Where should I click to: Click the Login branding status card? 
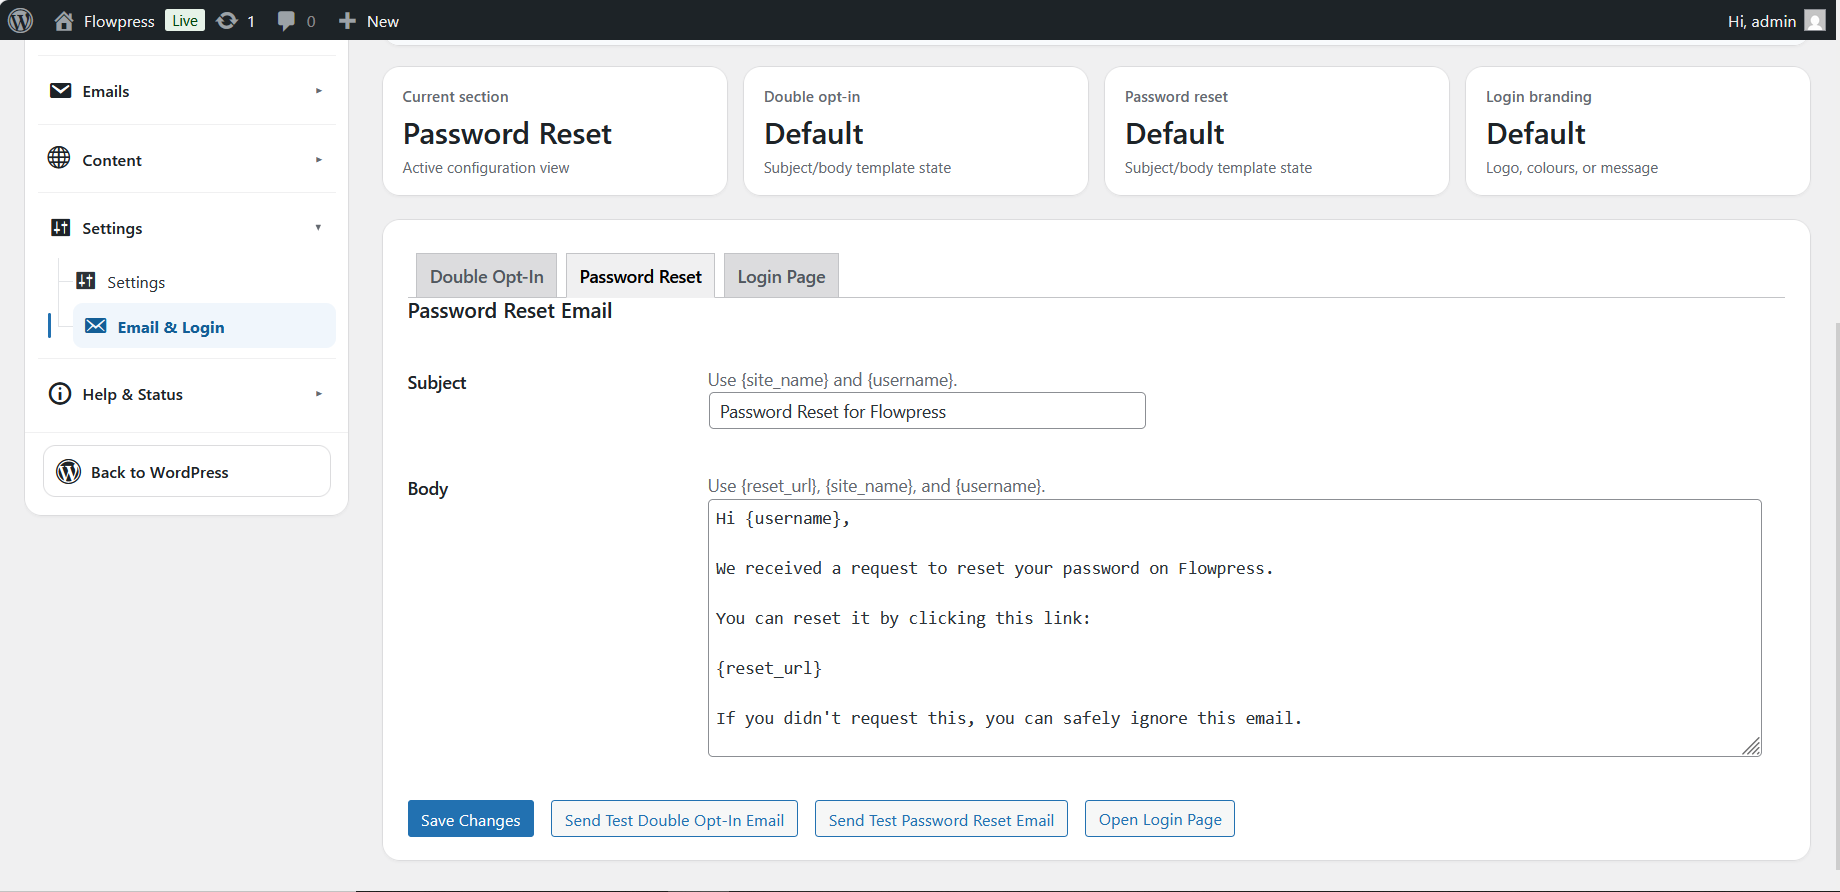coord(1638,131)
